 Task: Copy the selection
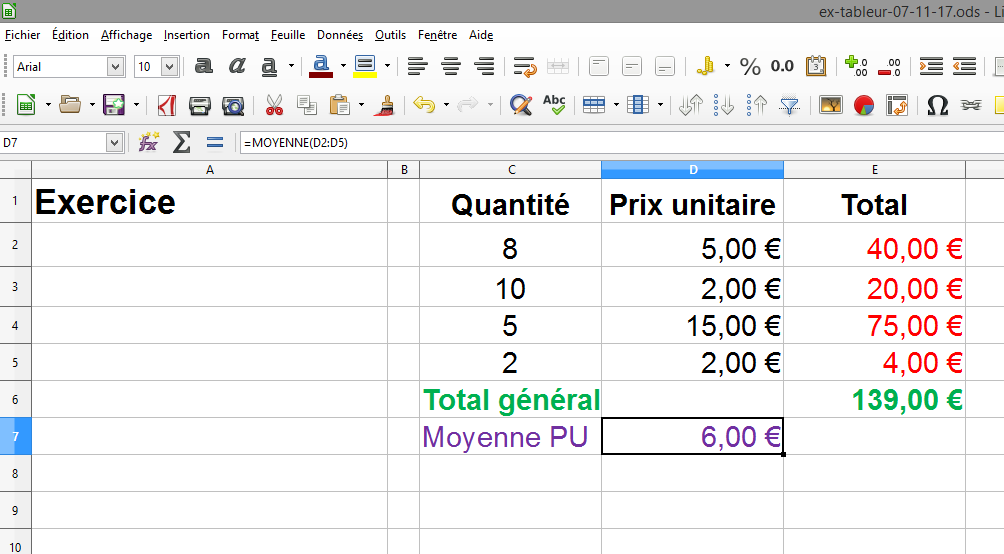(307, 104)
